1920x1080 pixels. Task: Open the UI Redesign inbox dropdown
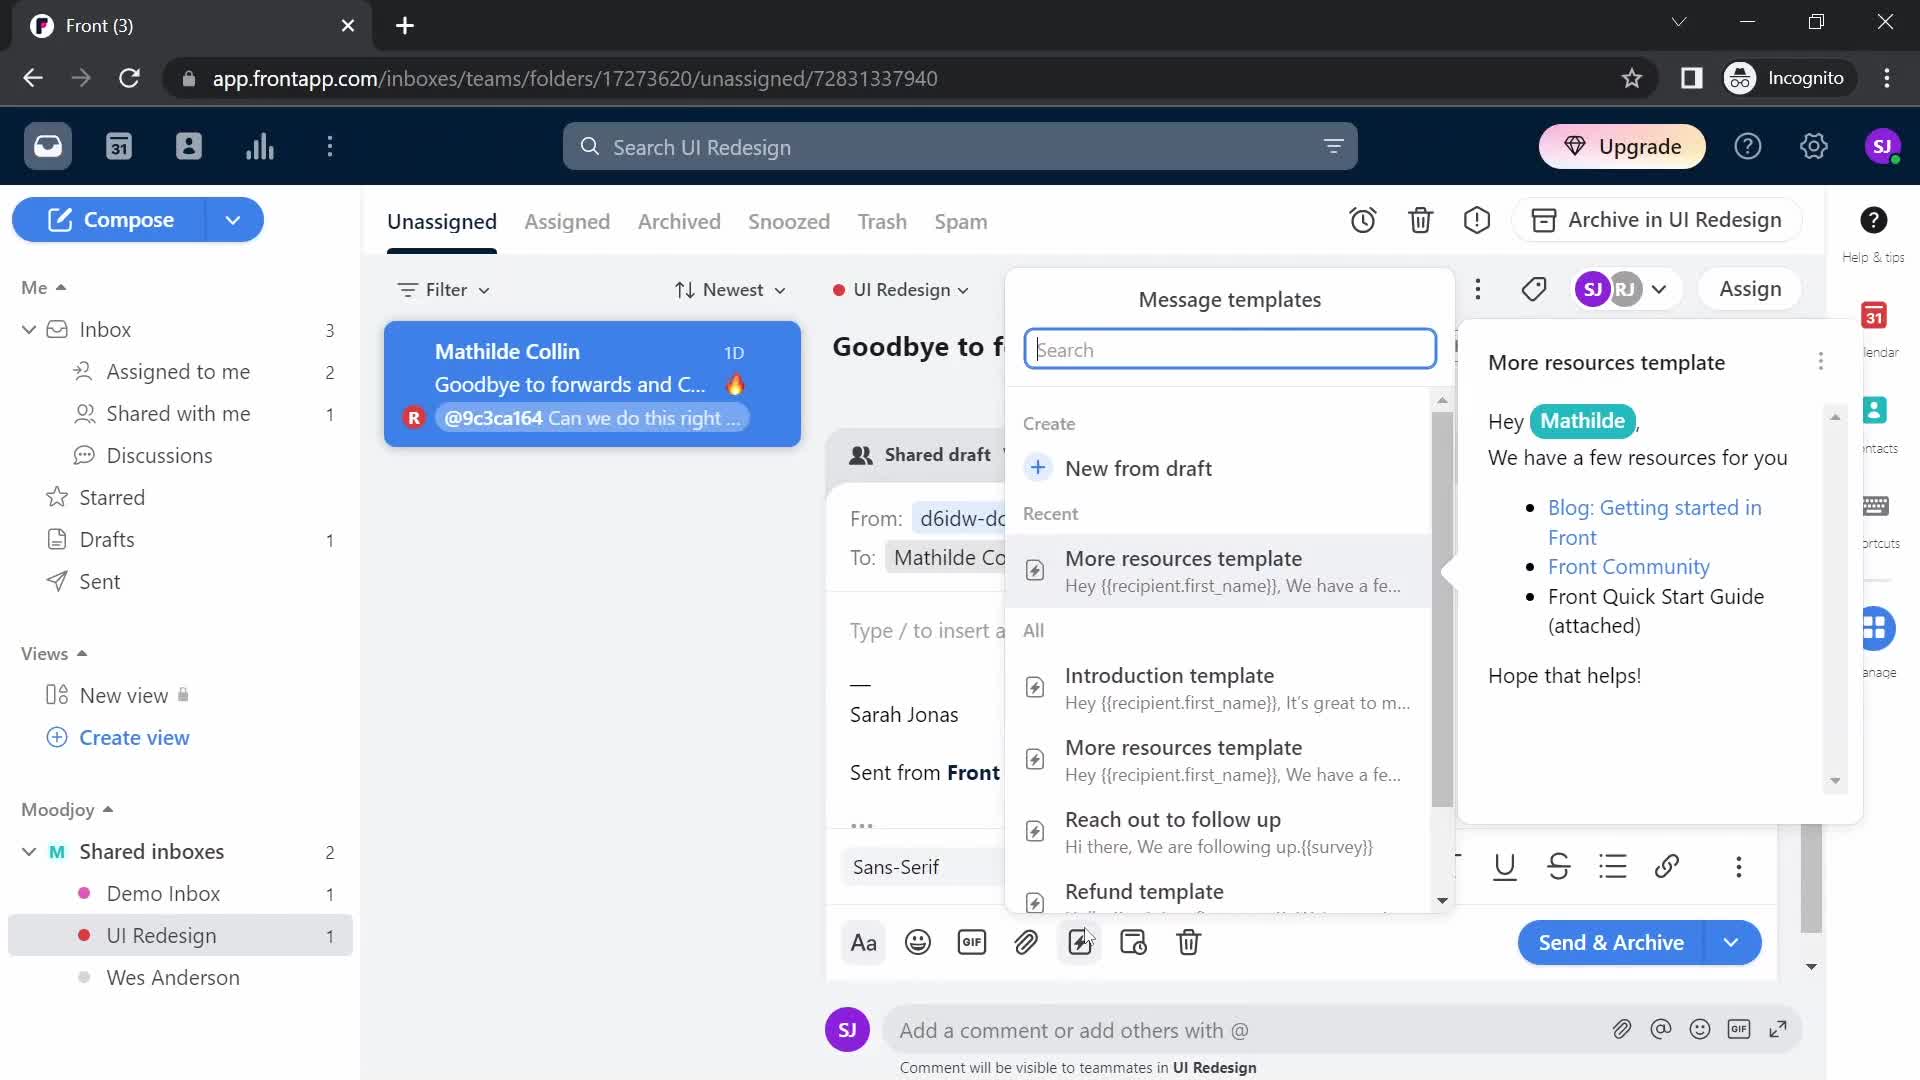point(901,290)
